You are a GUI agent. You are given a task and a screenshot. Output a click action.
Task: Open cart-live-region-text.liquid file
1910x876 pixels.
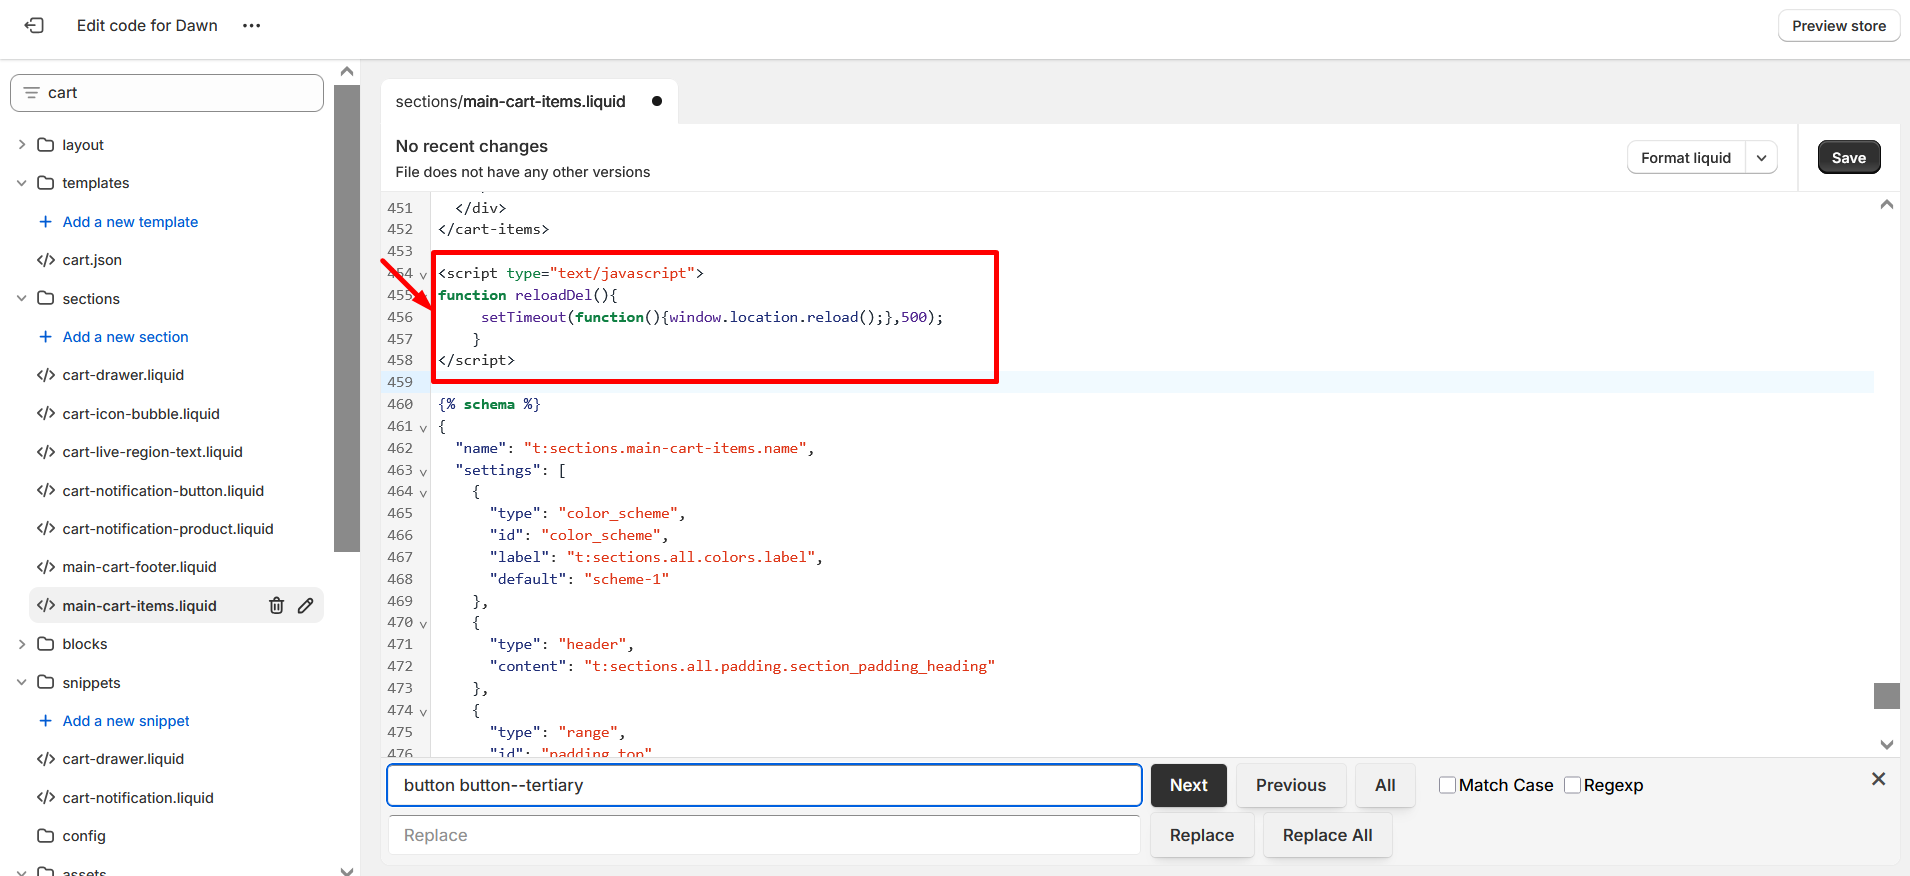click(x=152, y=452)
